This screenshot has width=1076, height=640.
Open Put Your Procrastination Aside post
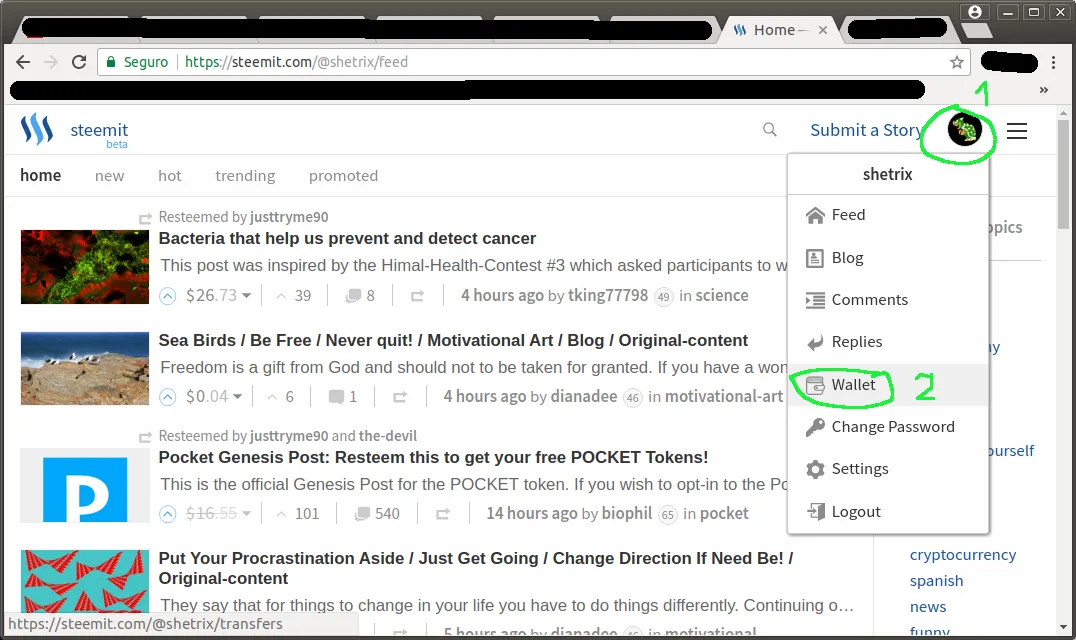click(x=476, y=568)
